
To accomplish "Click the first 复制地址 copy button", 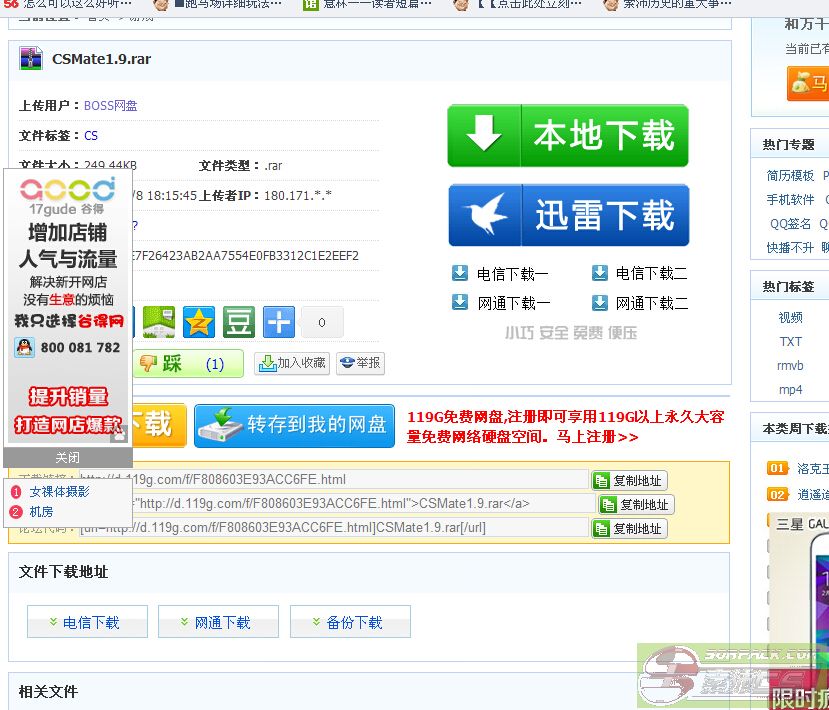I will click(x=629, y=480).
